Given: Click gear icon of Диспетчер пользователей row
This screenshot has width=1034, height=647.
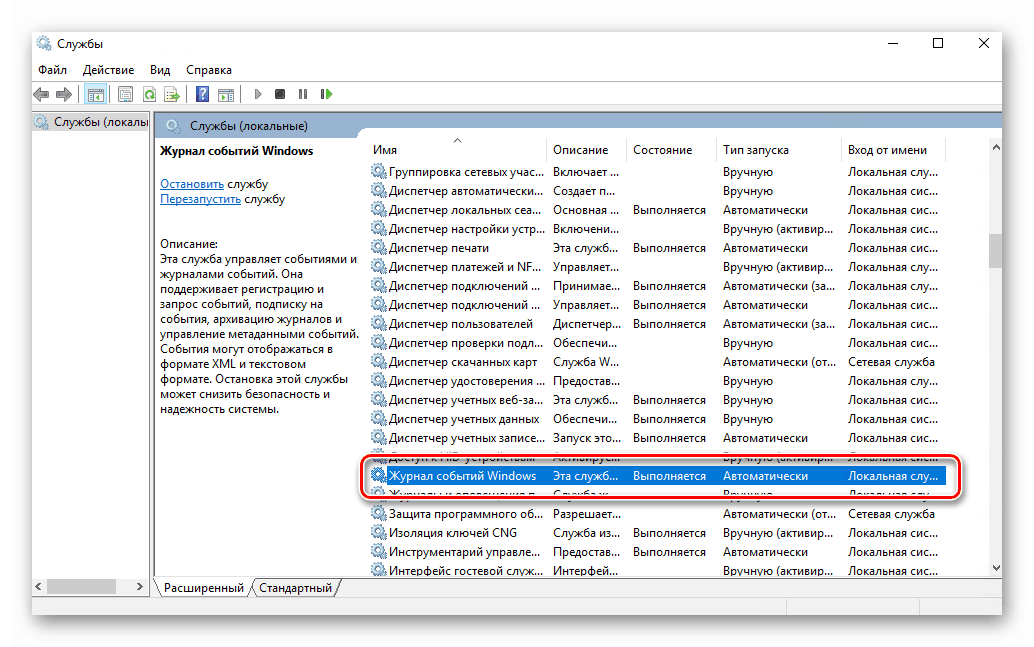Looking at the screenshot, I should click(x=379, y=324).
